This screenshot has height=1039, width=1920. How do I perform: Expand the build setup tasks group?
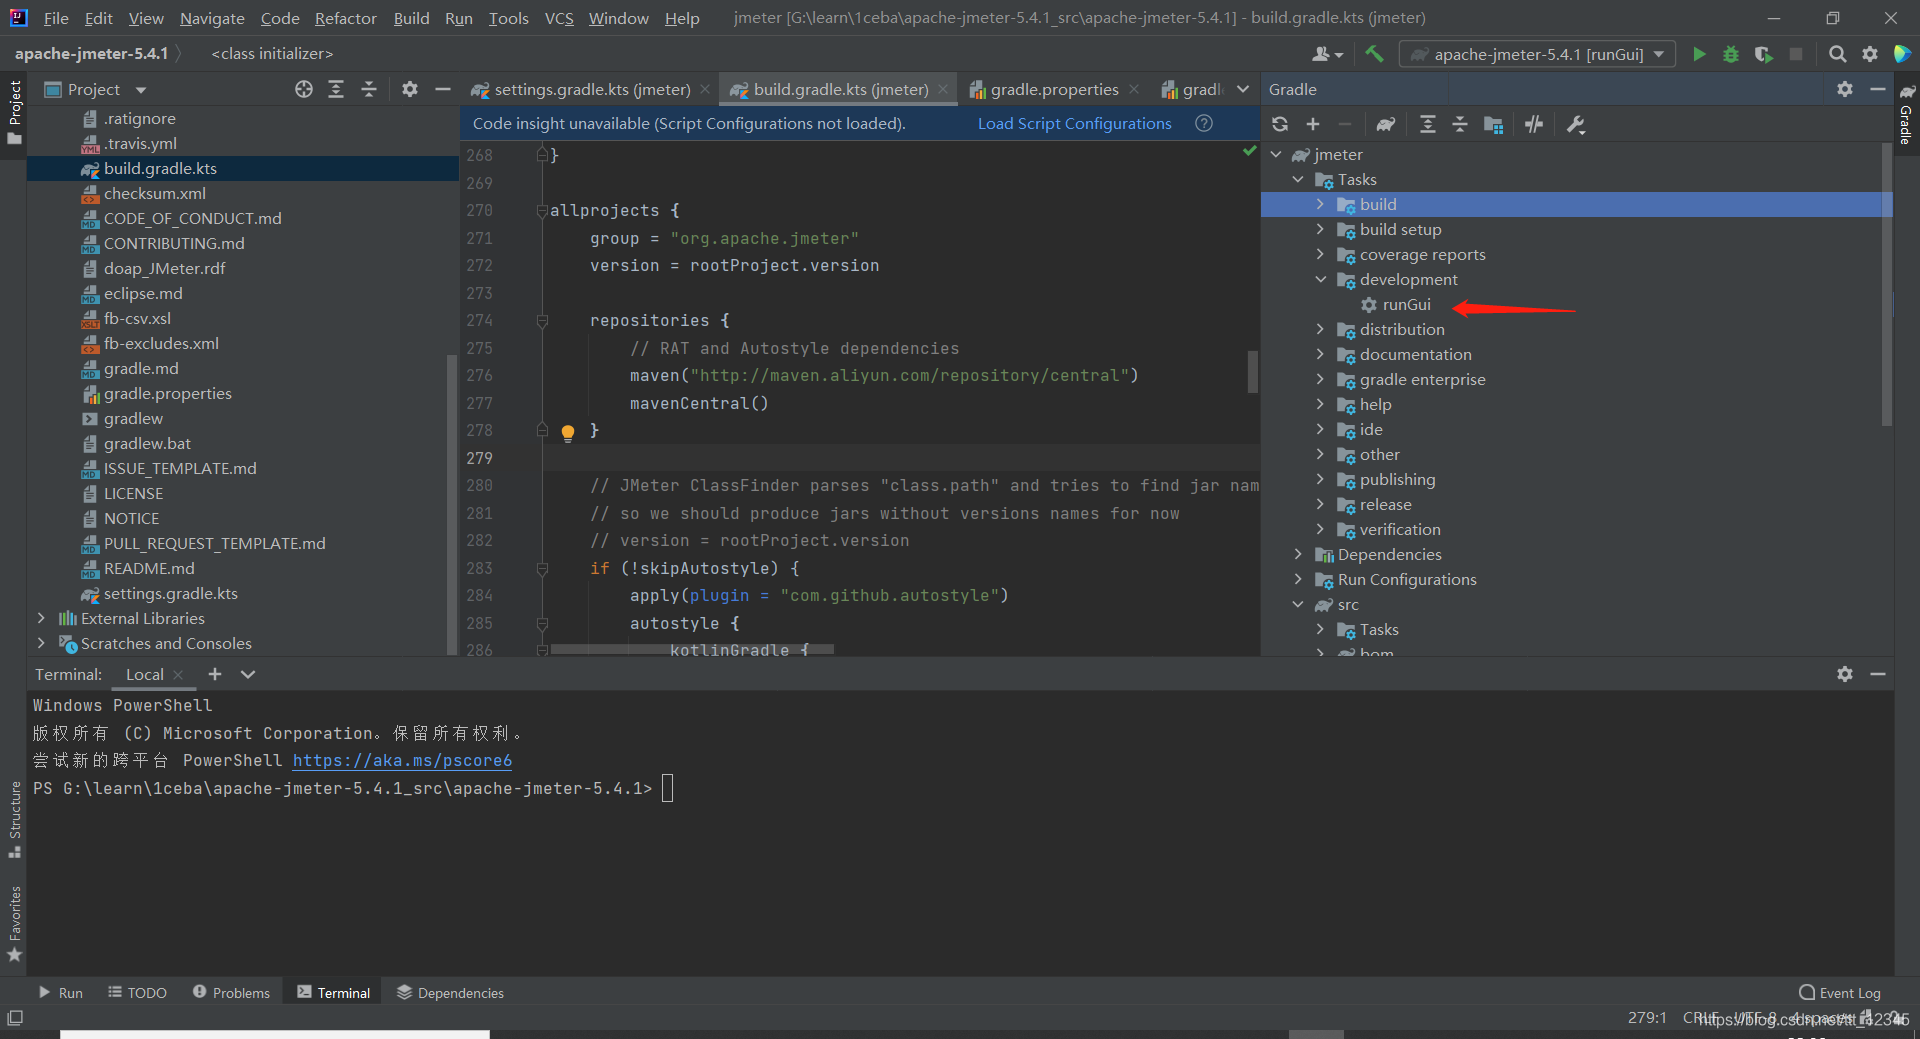point(1320,229)
